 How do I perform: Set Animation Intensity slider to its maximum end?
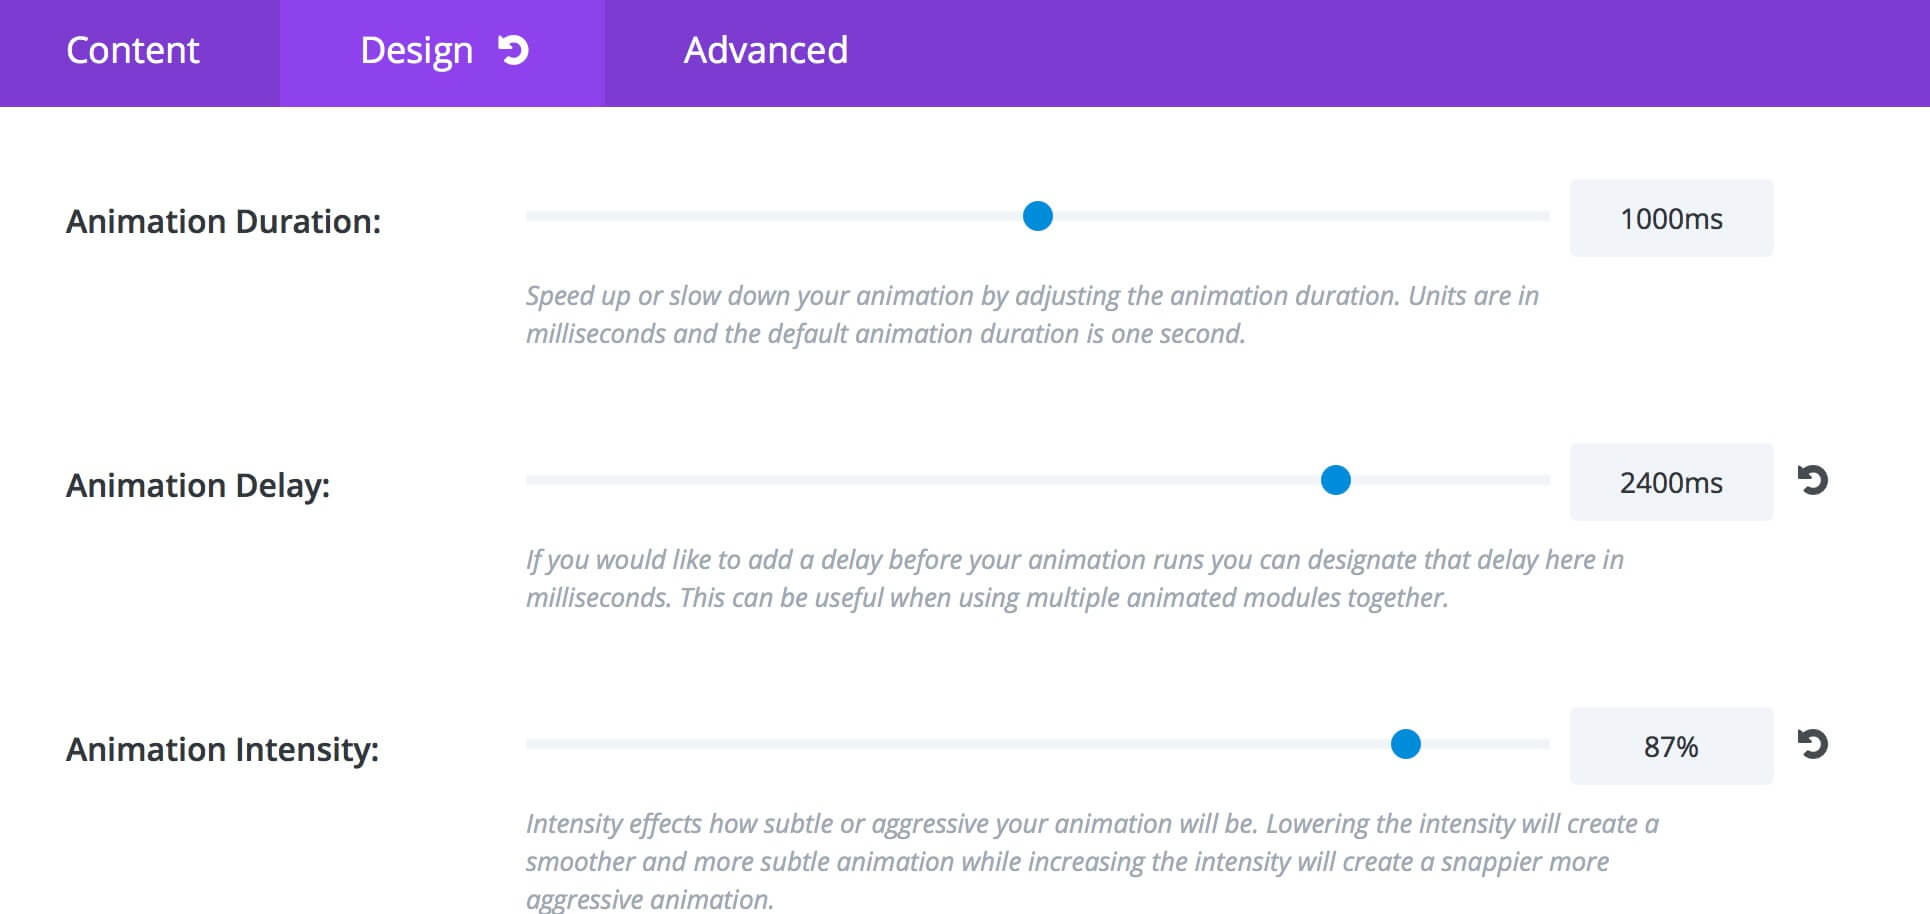point(1547,744)
